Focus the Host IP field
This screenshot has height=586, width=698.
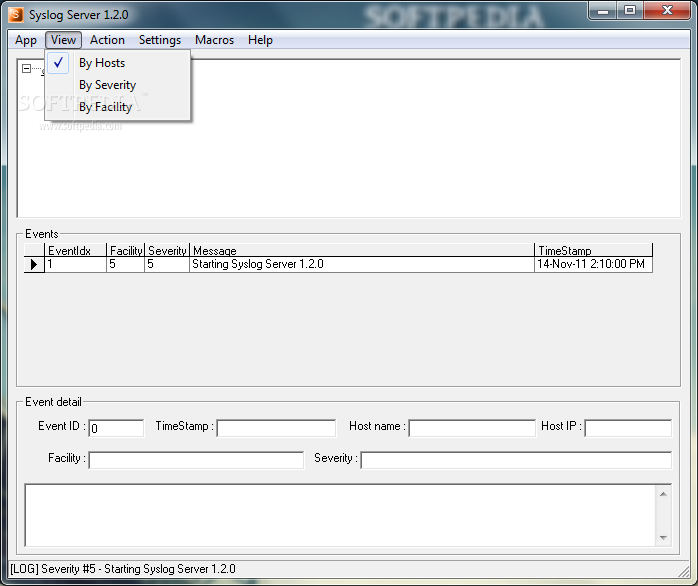tap(628, 428)
